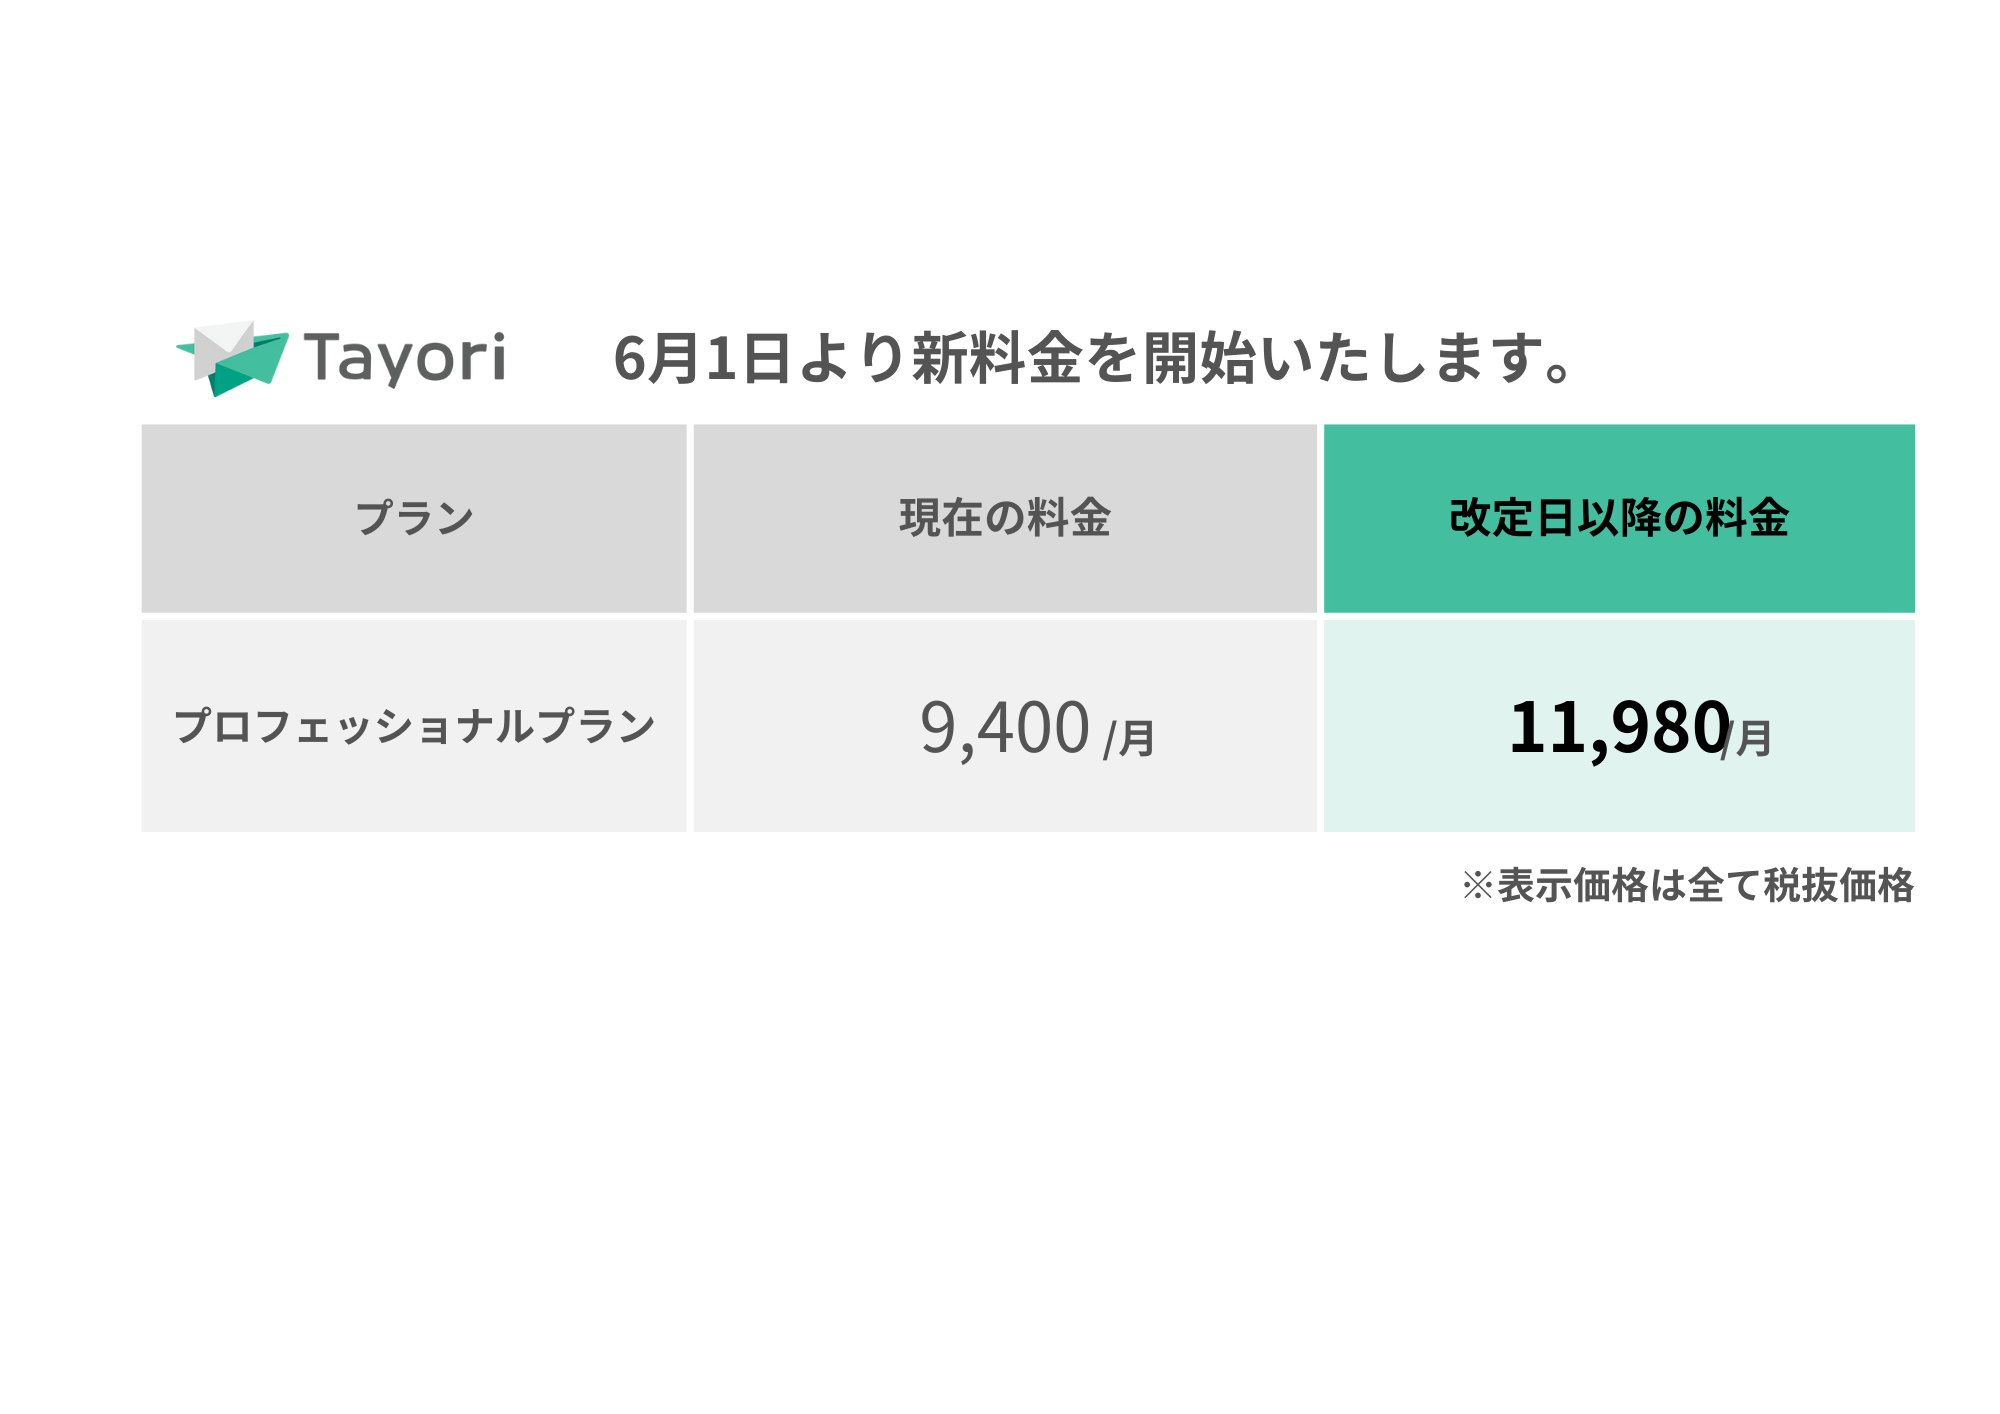Click the letter T in Tayori

click(324, 357)
